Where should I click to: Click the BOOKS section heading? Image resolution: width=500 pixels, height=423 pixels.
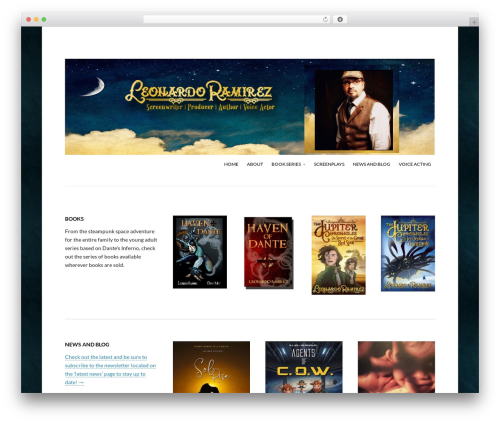(x=74, y=219)
